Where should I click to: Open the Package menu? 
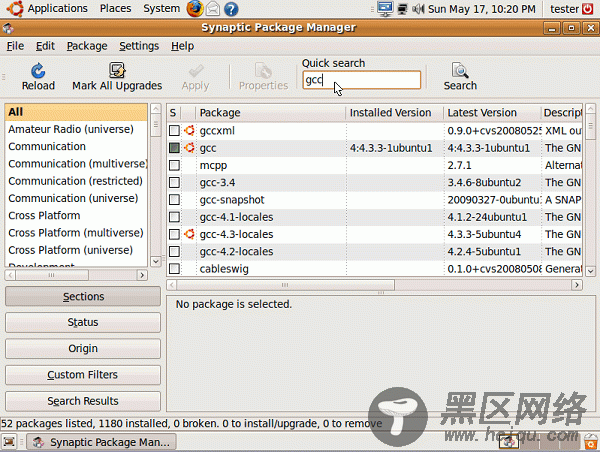(x=87, y=46)
